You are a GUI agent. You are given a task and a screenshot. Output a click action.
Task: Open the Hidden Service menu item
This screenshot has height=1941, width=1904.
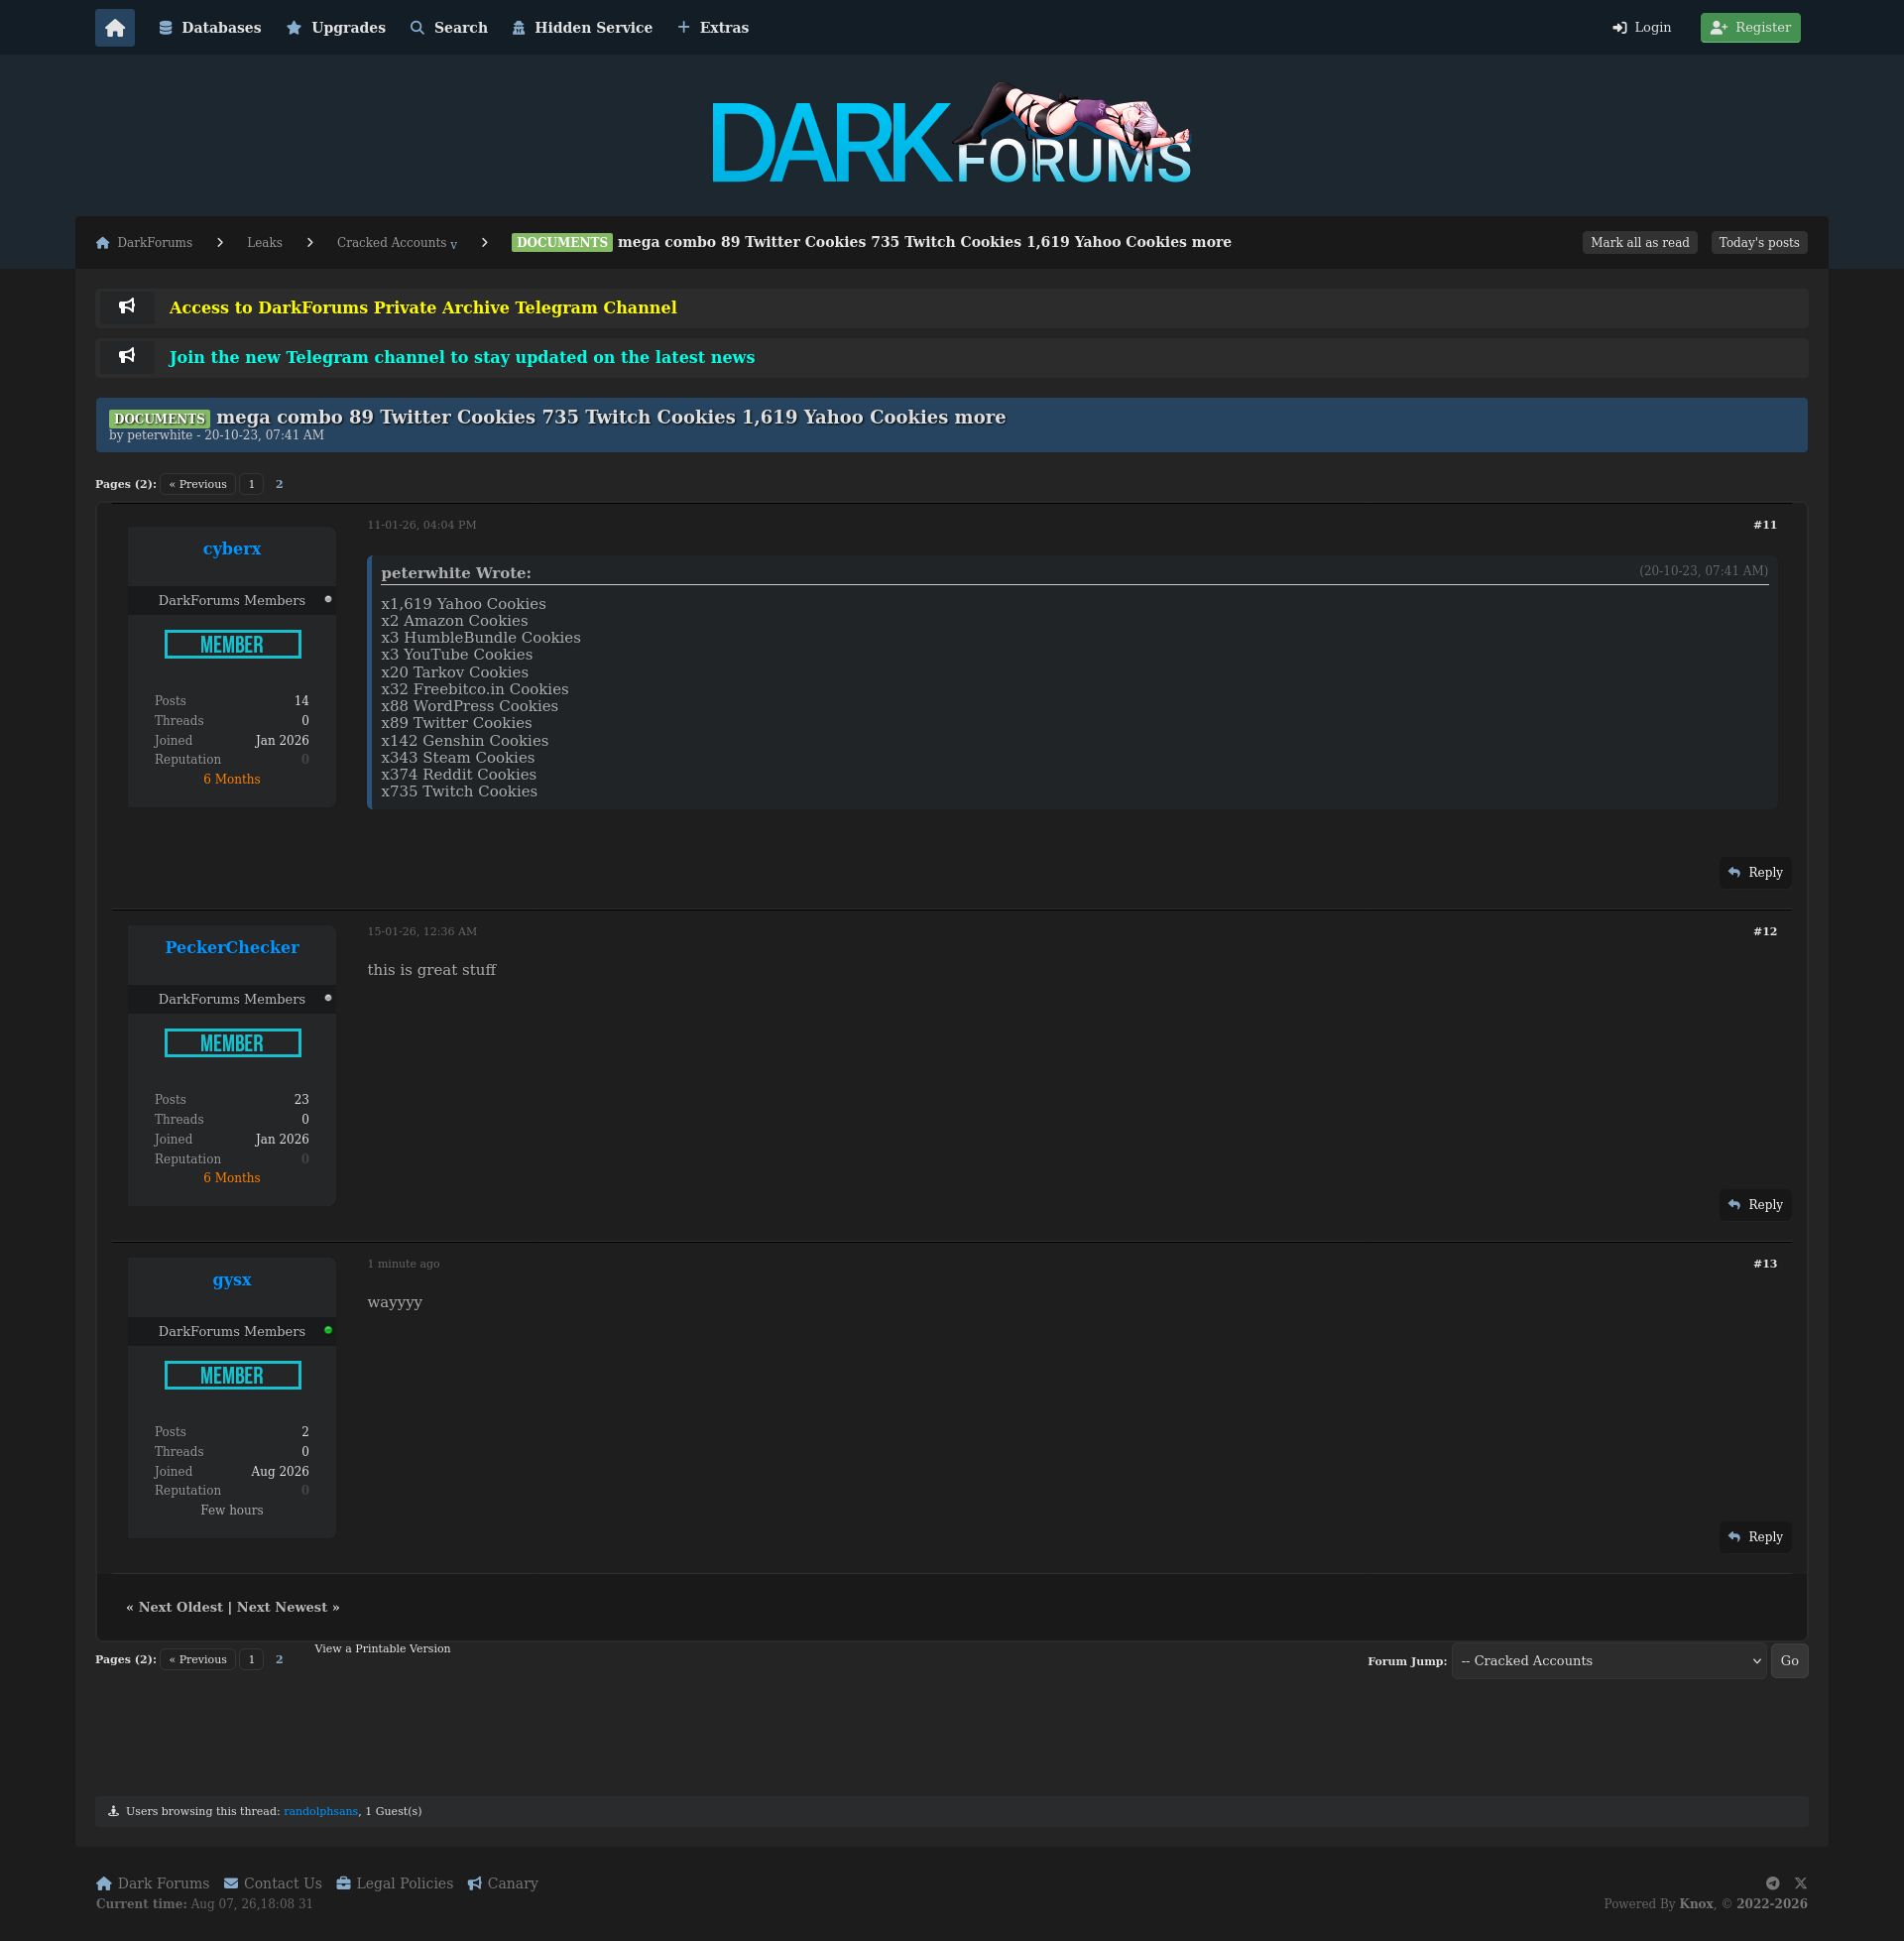pyautogui.click(x=582, y=28)
